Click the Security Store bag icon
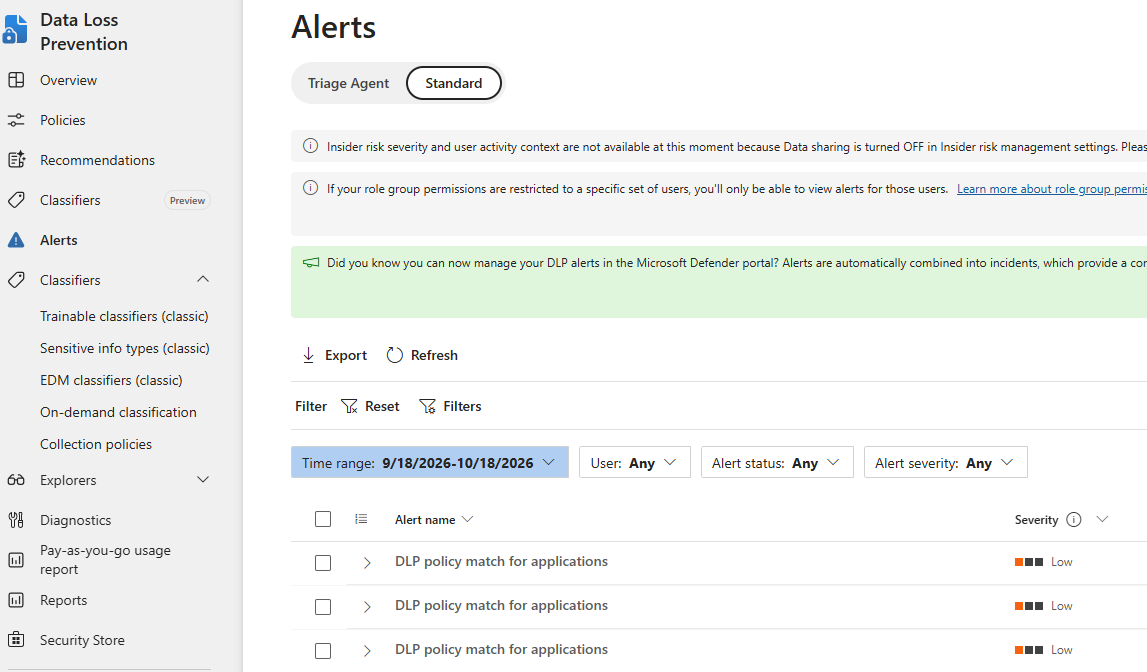The width and height of the screenshot is (1147, 672). click(16, 640)
